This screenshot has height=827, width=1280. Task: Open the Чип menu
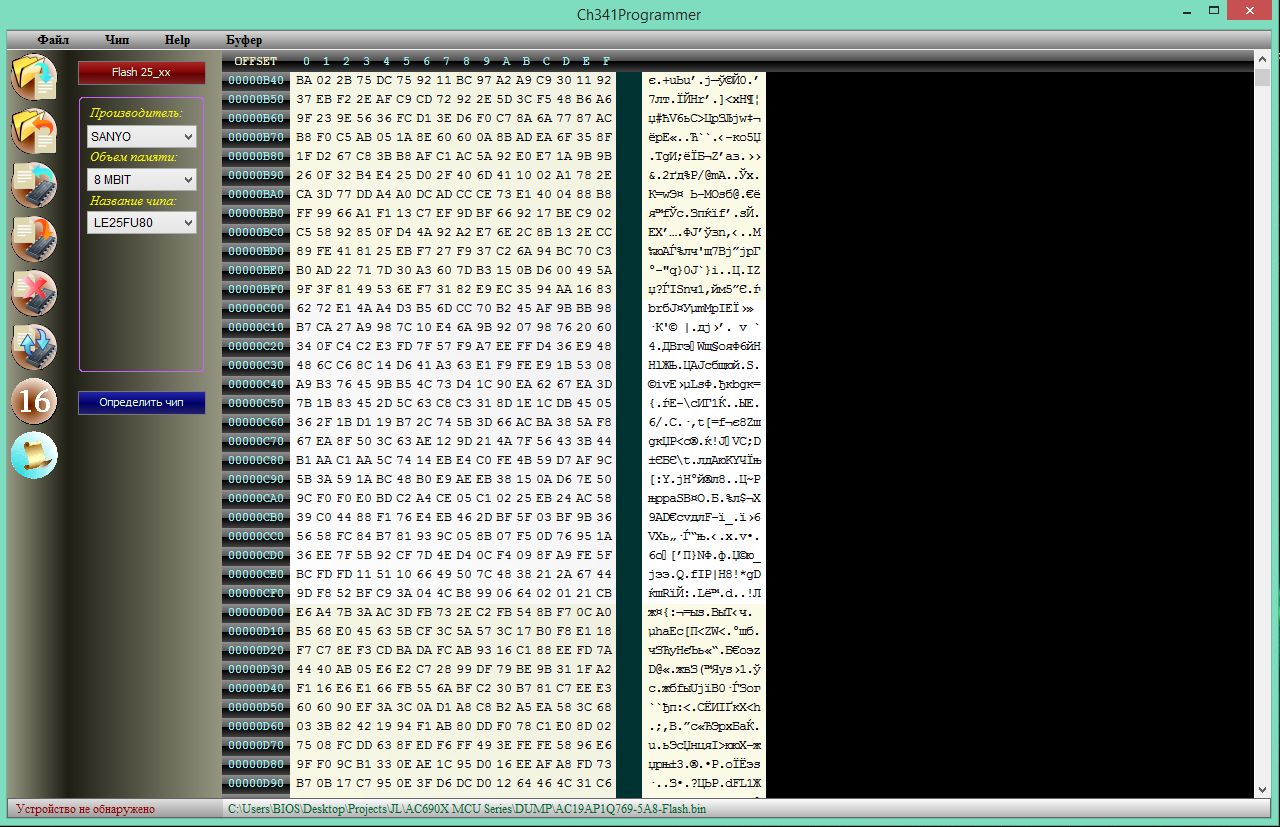click(x=117, y=40)
